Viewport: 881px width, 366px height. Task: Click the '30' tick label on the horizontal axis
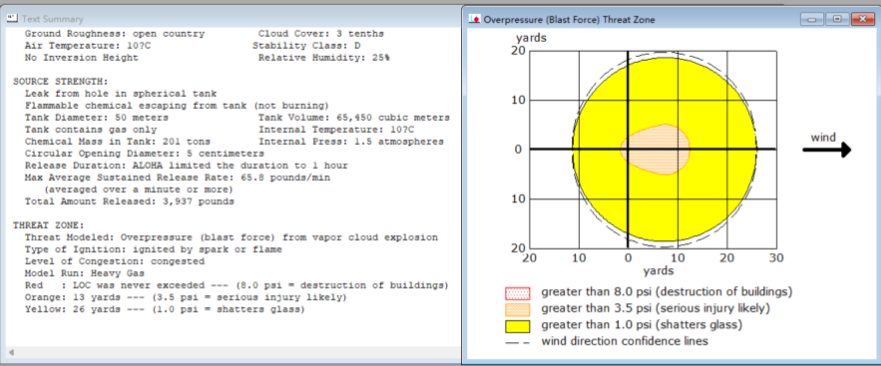[x=776, y=257]
